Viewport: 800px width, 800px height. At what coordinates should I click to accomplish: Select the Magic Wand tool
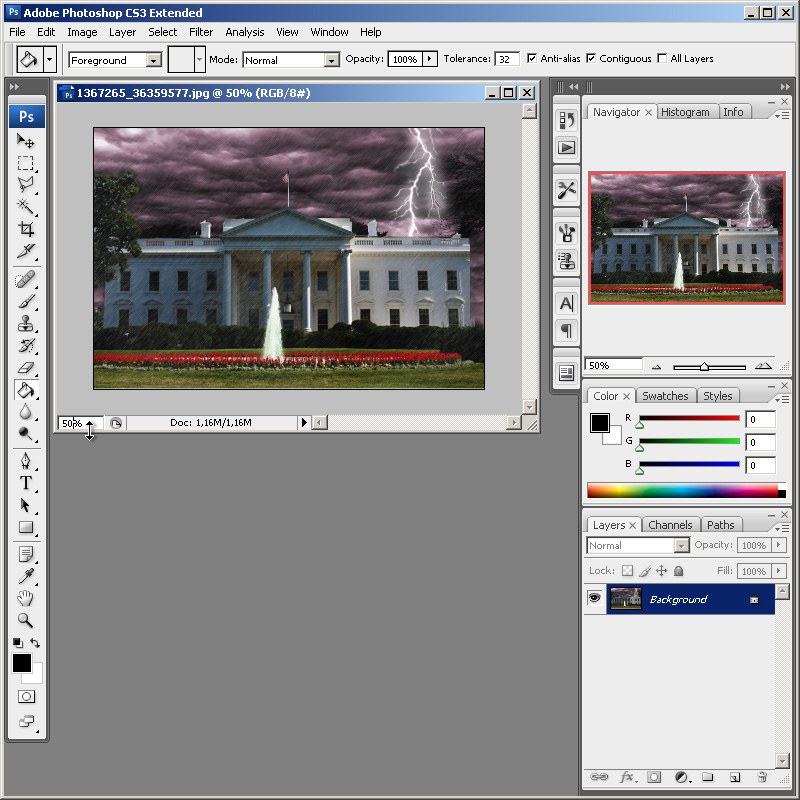pyautogui.click(x=26, y=206)
